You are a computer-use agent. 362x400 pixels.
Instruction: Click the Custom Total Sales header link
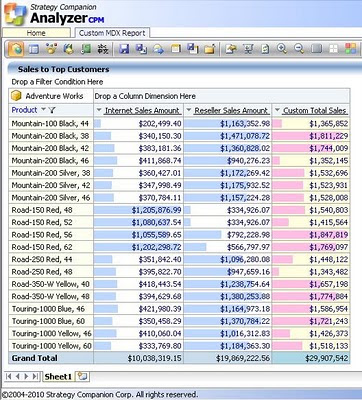click(x=314, y=110)
